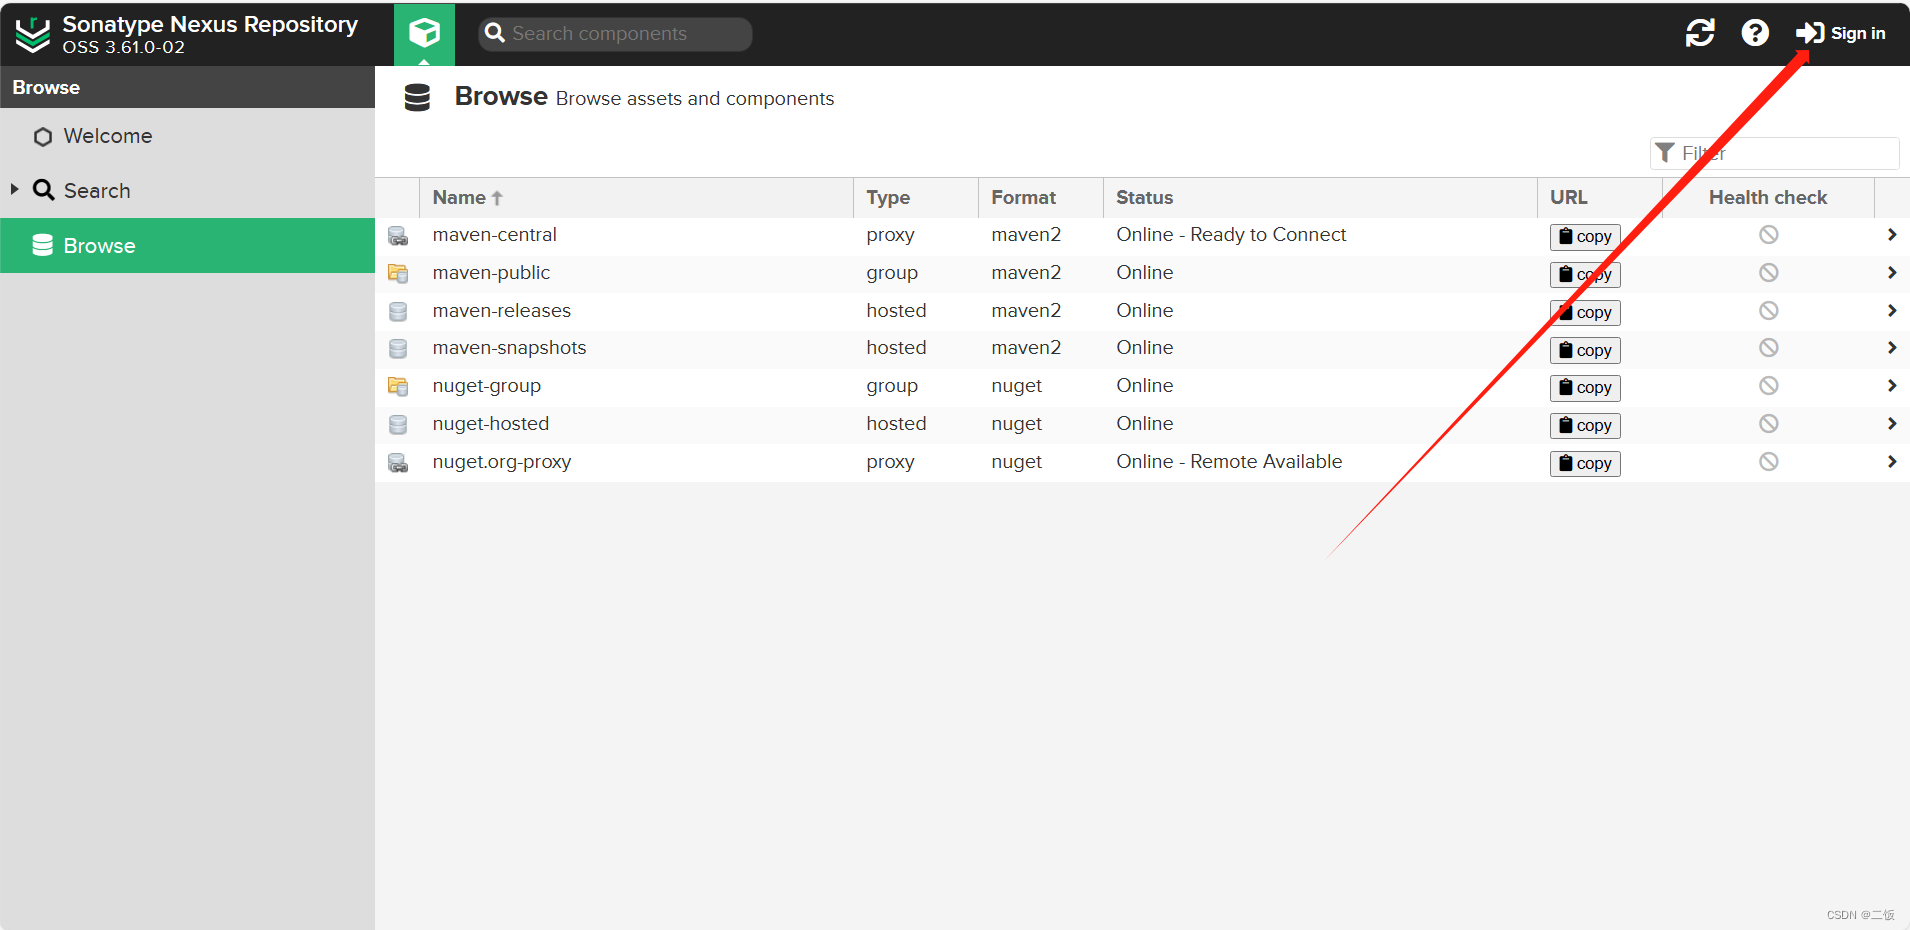Select the nuget-group repository name
1910x930 pixels.
pyautogui.click(x=486, y=385)
